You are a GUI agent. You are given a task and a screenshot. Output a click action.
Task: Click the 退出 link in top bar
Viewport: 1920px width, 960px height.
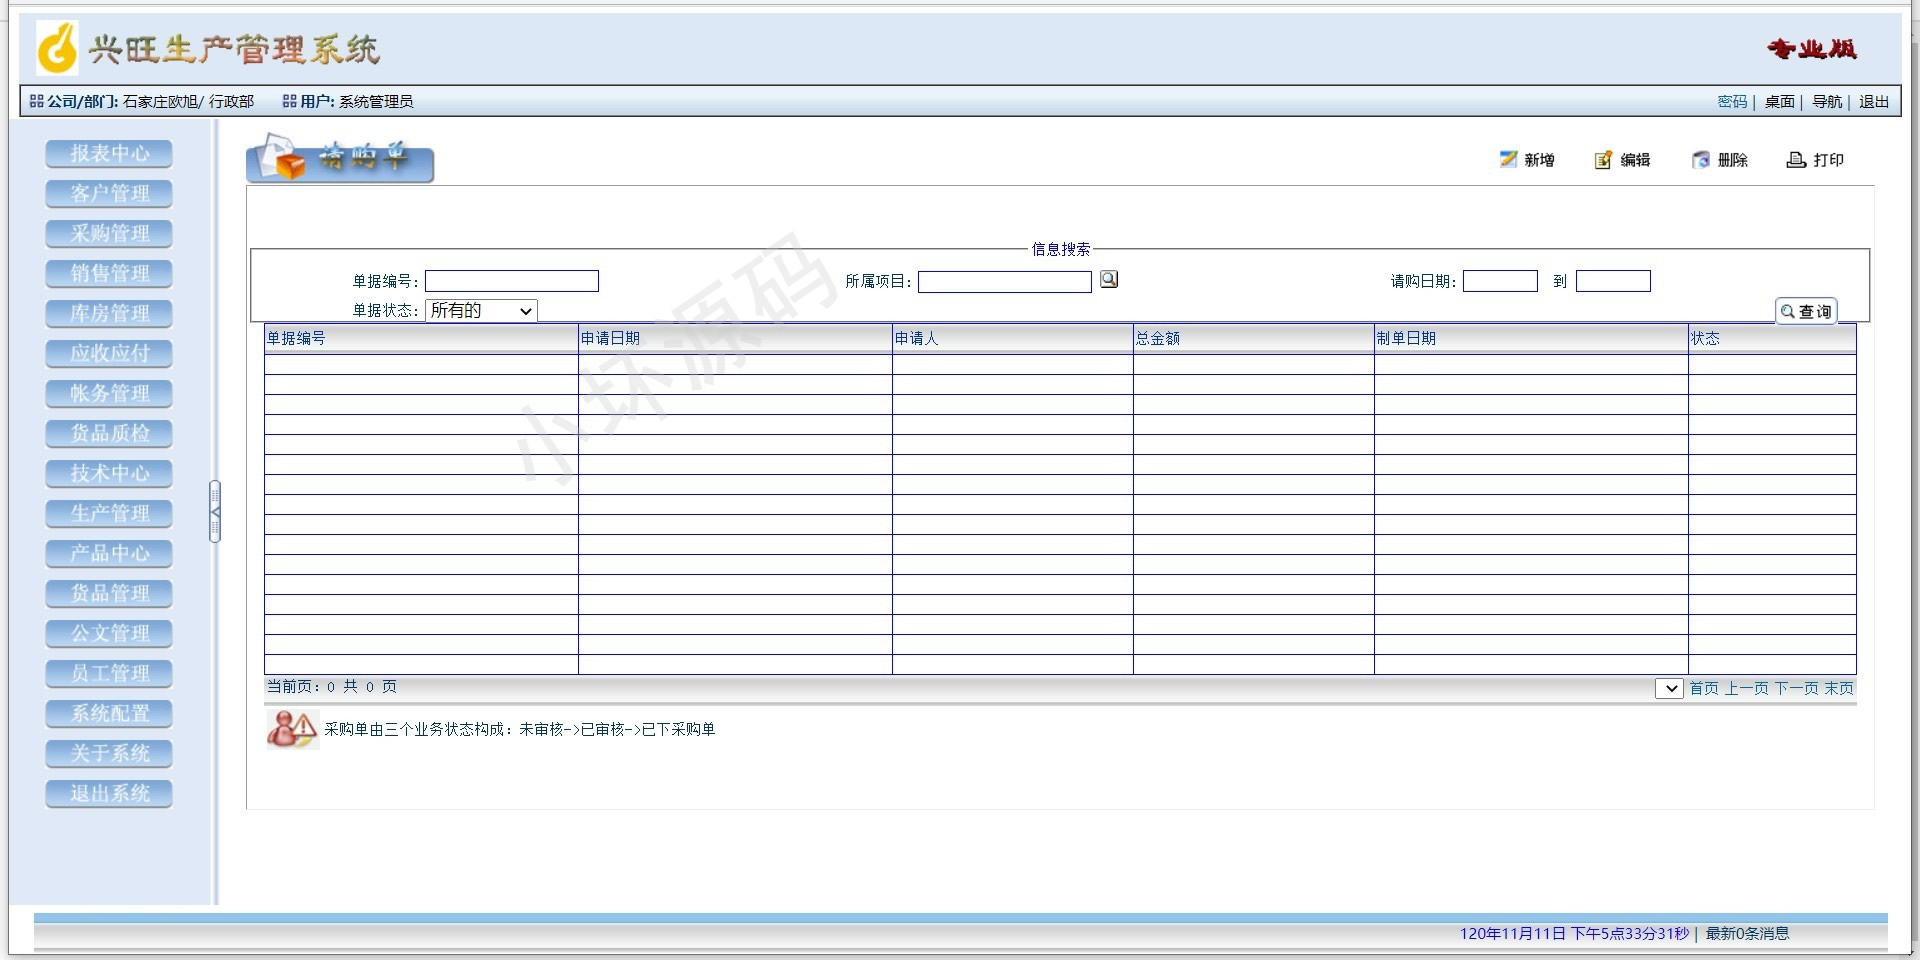click(1873, 102)
